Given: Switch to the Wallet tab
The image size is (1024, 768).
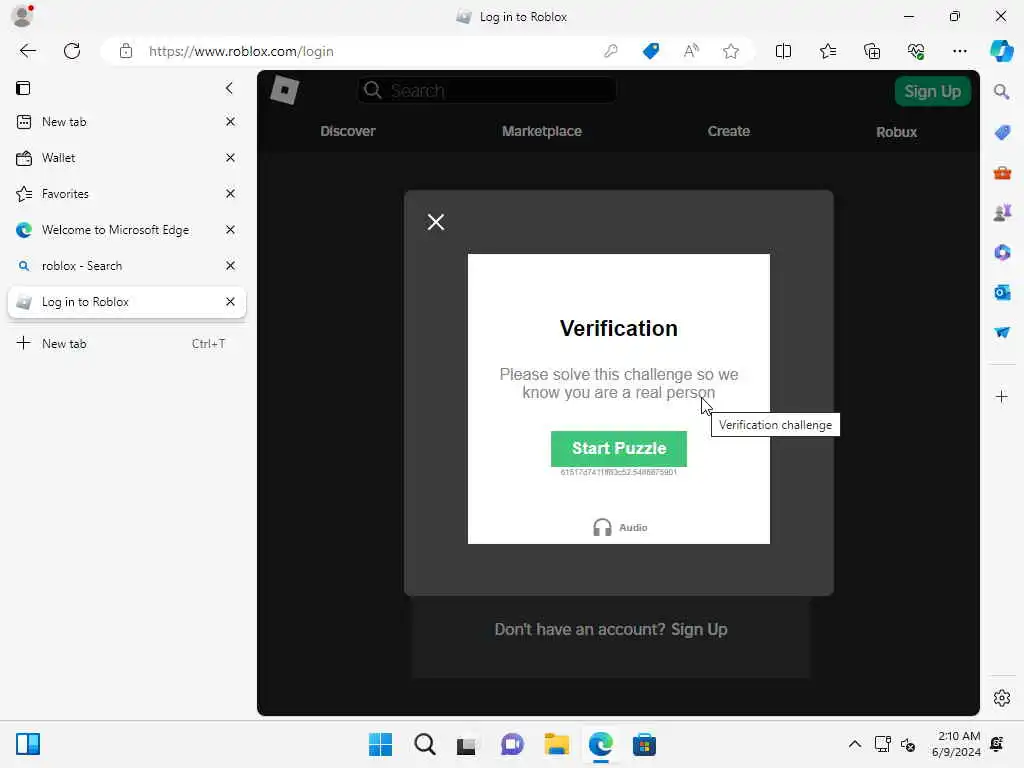Looking at the screenshot, I should point(127,157).
